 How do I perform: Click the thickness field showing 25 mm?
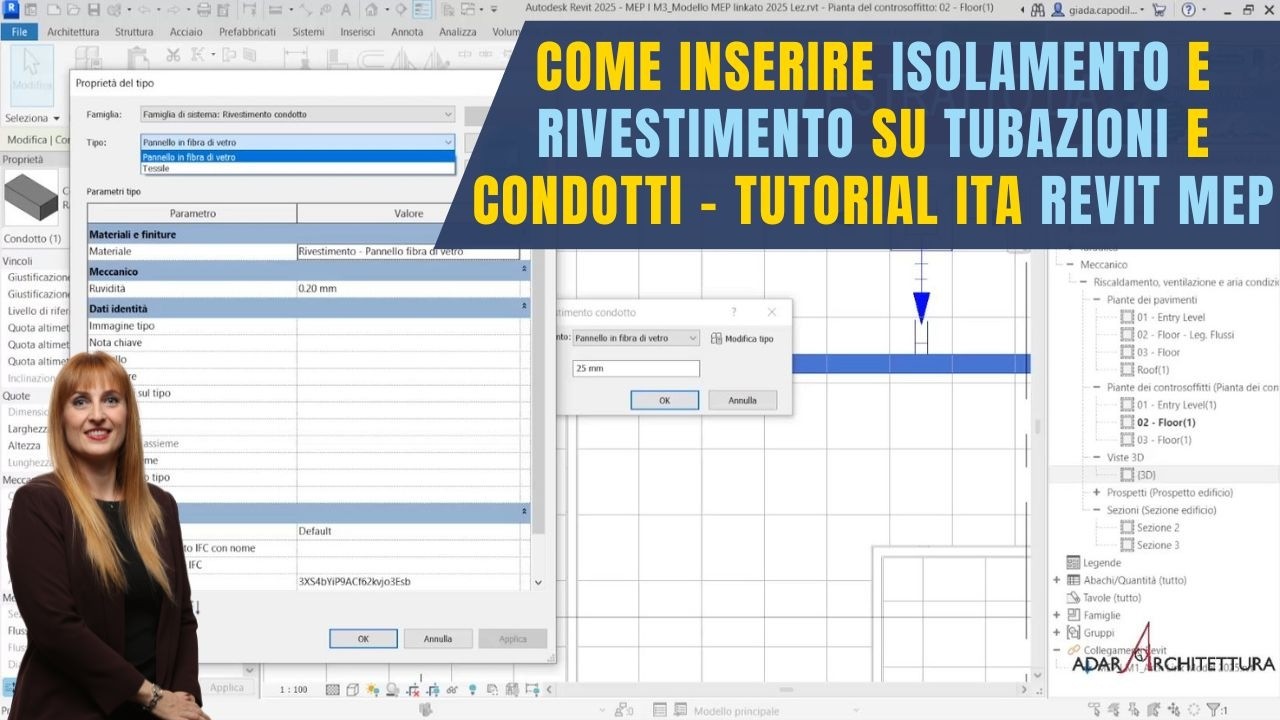[636, 368]
